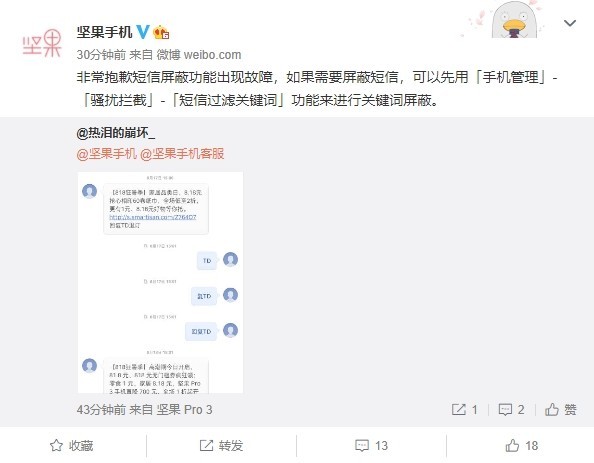Viewport: 594px width, 463px height.
Task: Open the 30分钟前 post timestamp
Action: pos(101,55)
